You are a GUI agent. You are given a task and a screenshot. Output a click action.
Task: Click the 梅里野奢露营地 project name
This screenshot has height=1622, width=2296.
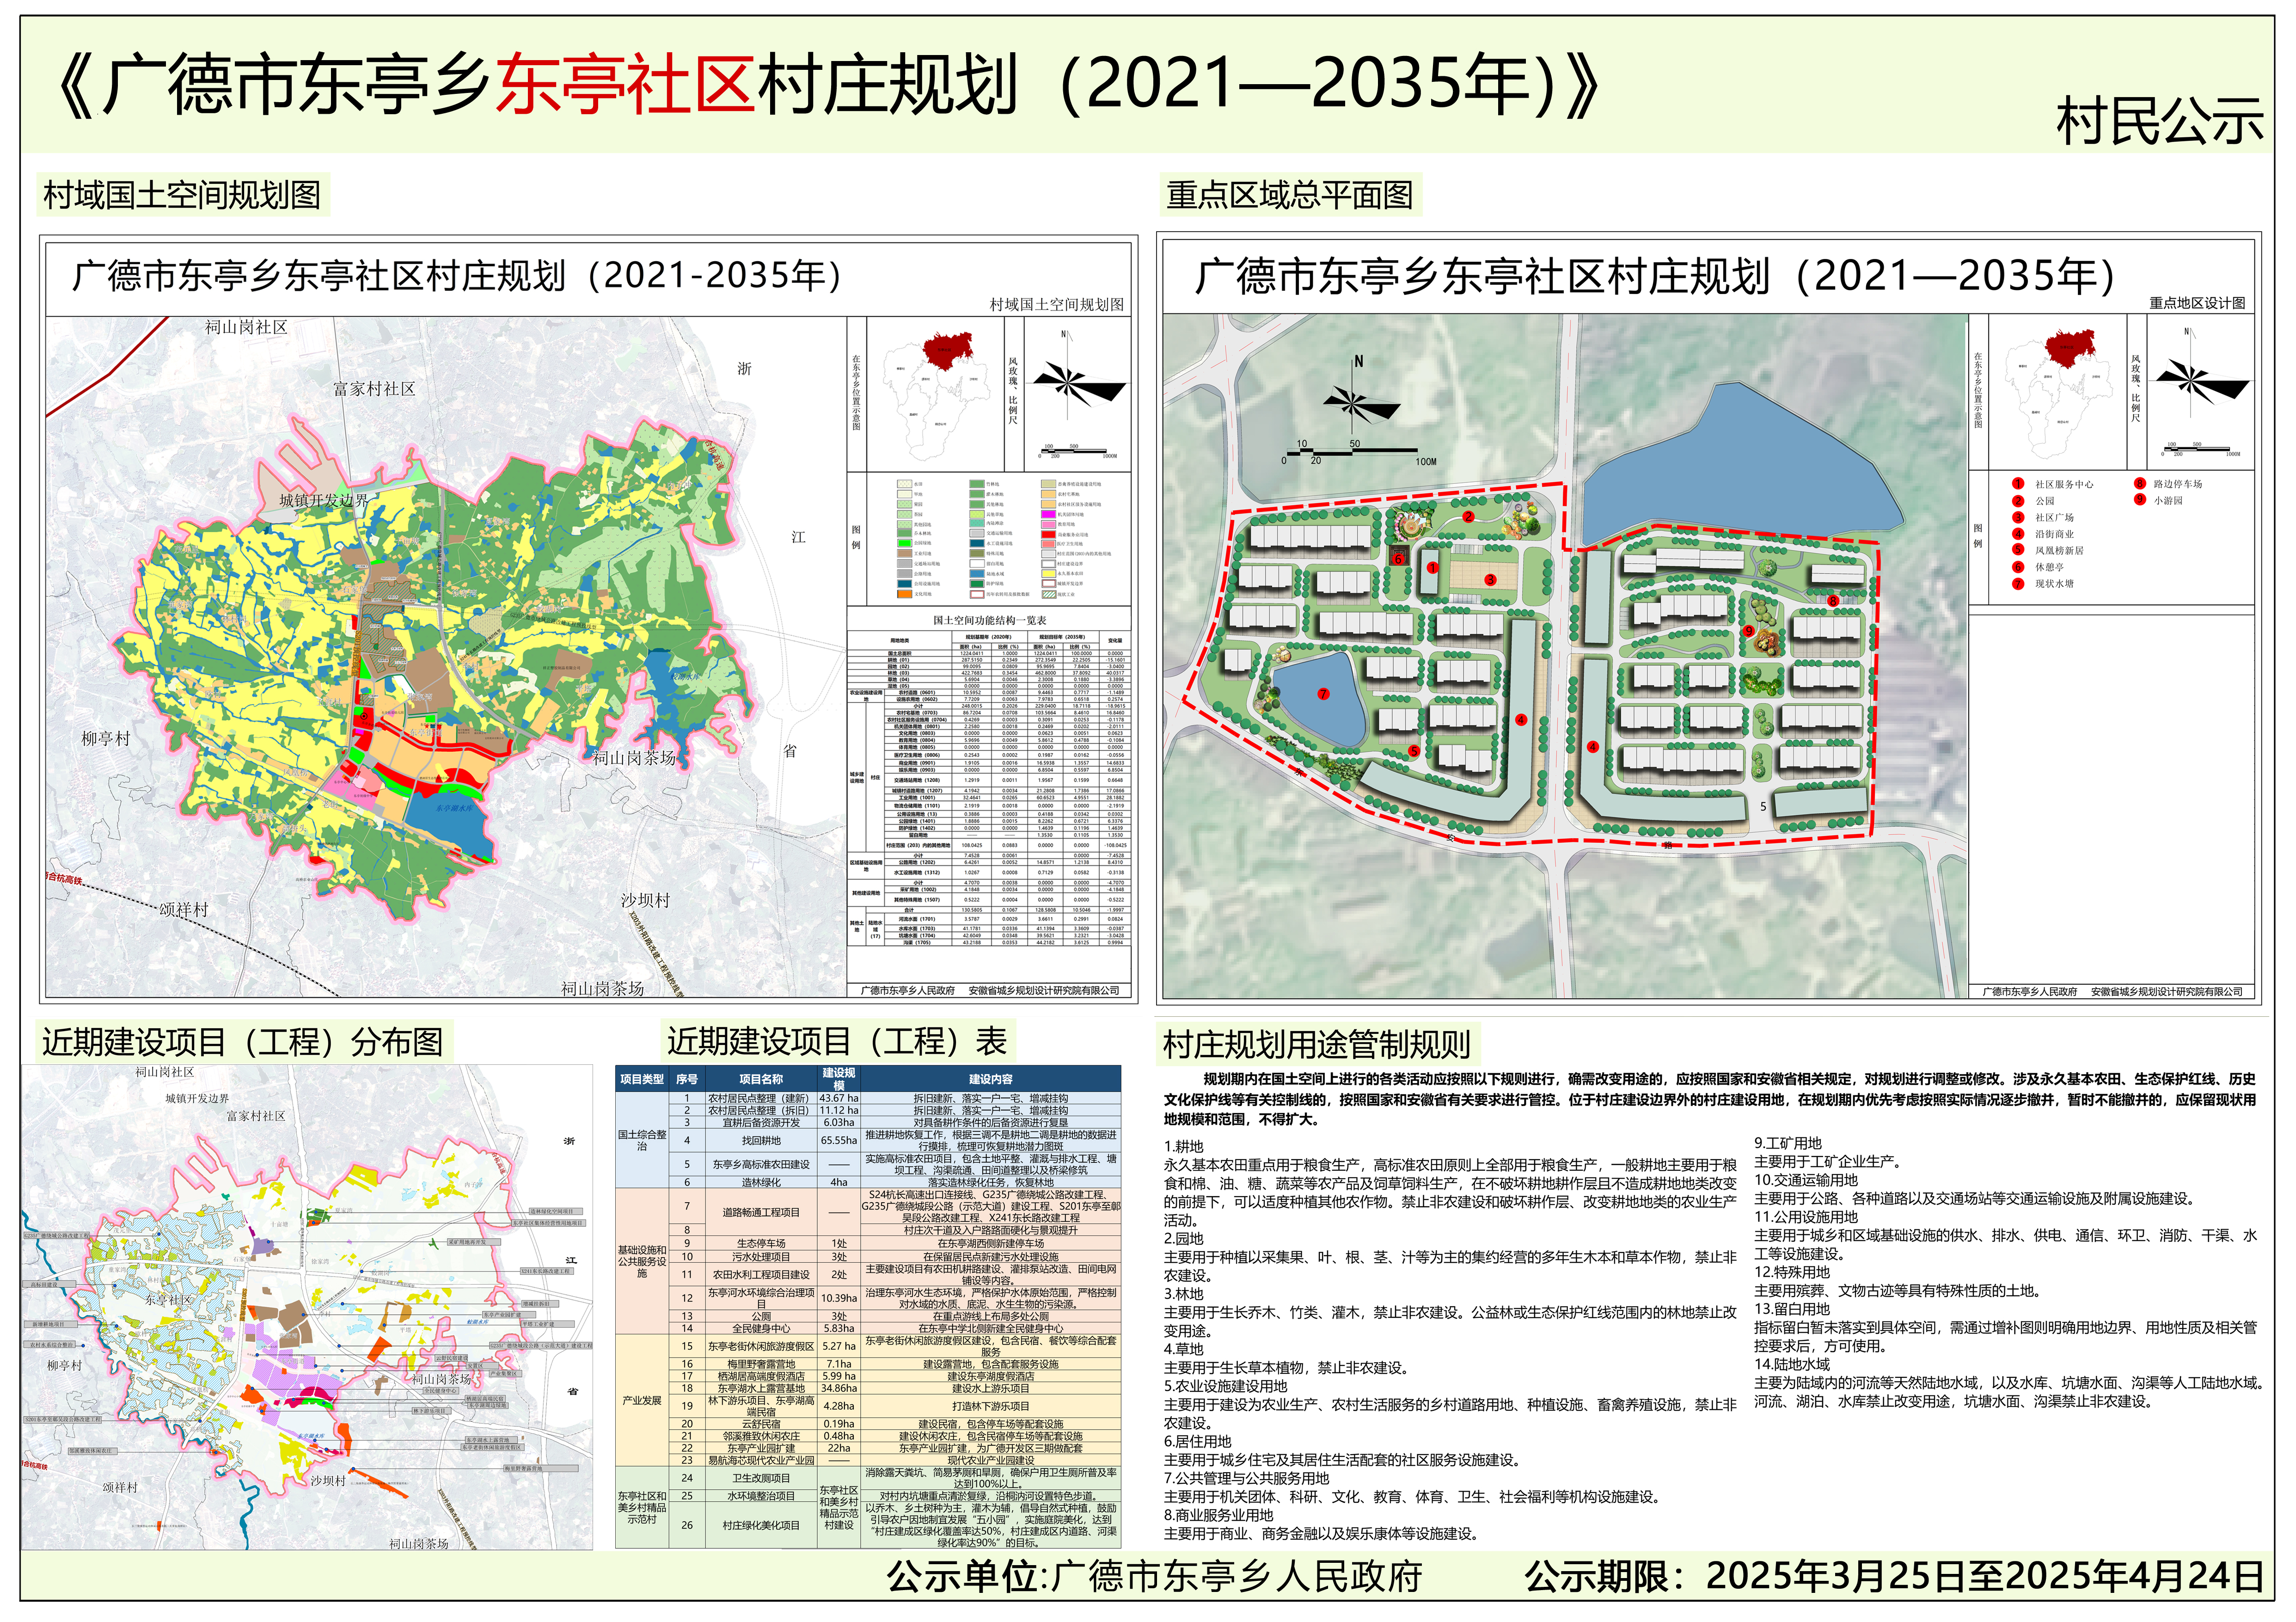pos(761,1364)
